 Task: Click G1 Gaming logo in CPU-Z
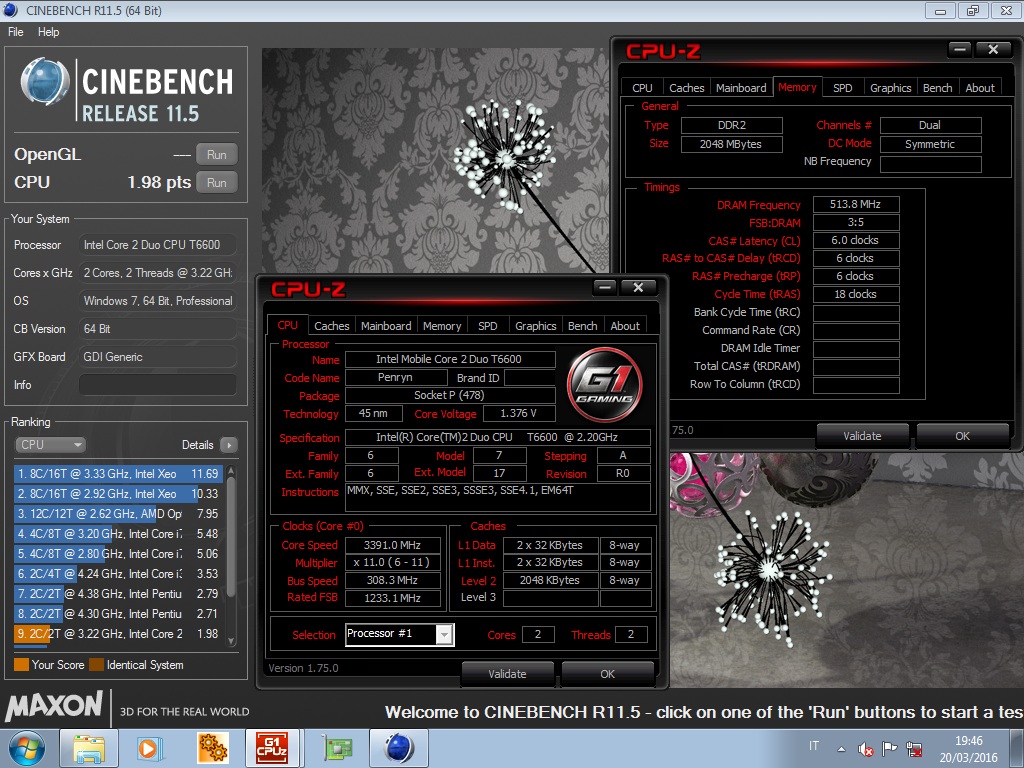tap(605, 385)
